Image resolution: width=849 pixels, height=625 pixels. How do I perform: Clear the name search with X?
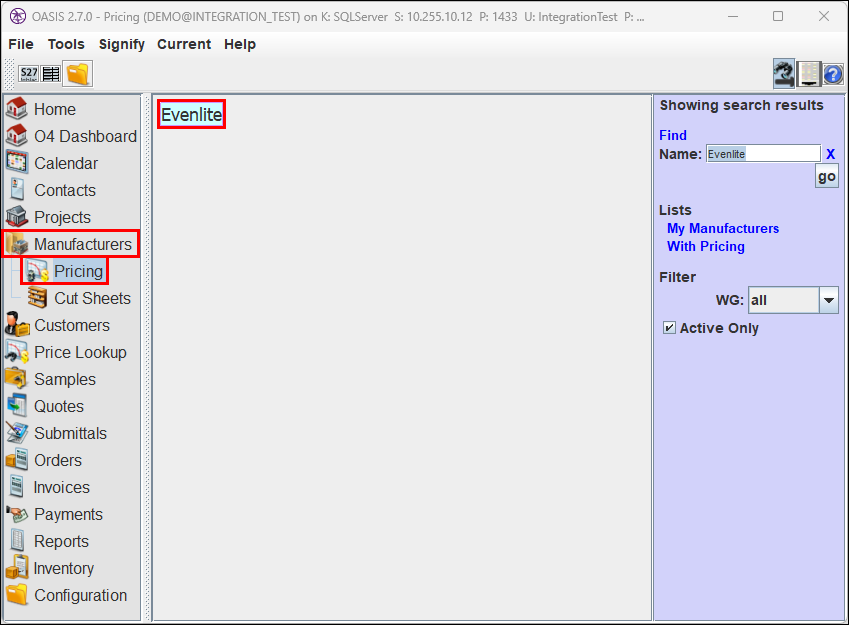(830, 154)
